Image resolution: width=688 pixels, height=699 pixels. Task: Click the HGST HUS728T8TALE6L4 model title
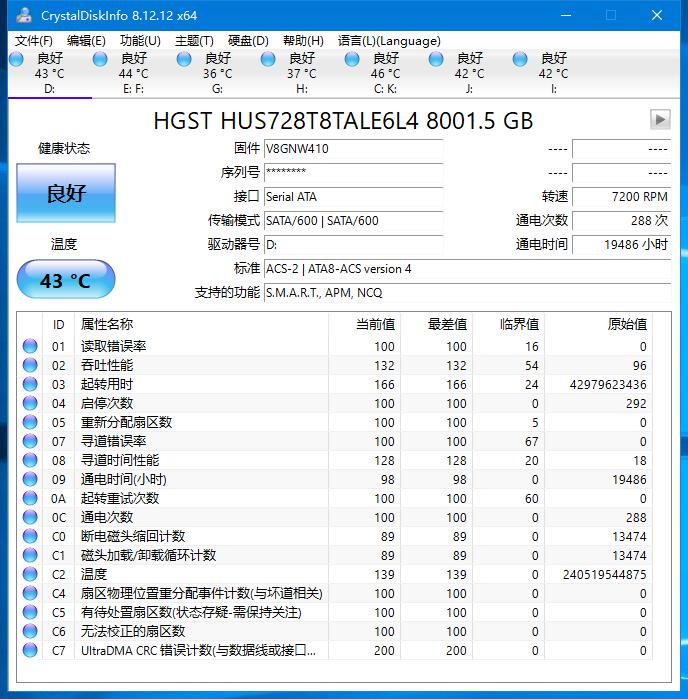pyautogui.click(x=343, y=121)
